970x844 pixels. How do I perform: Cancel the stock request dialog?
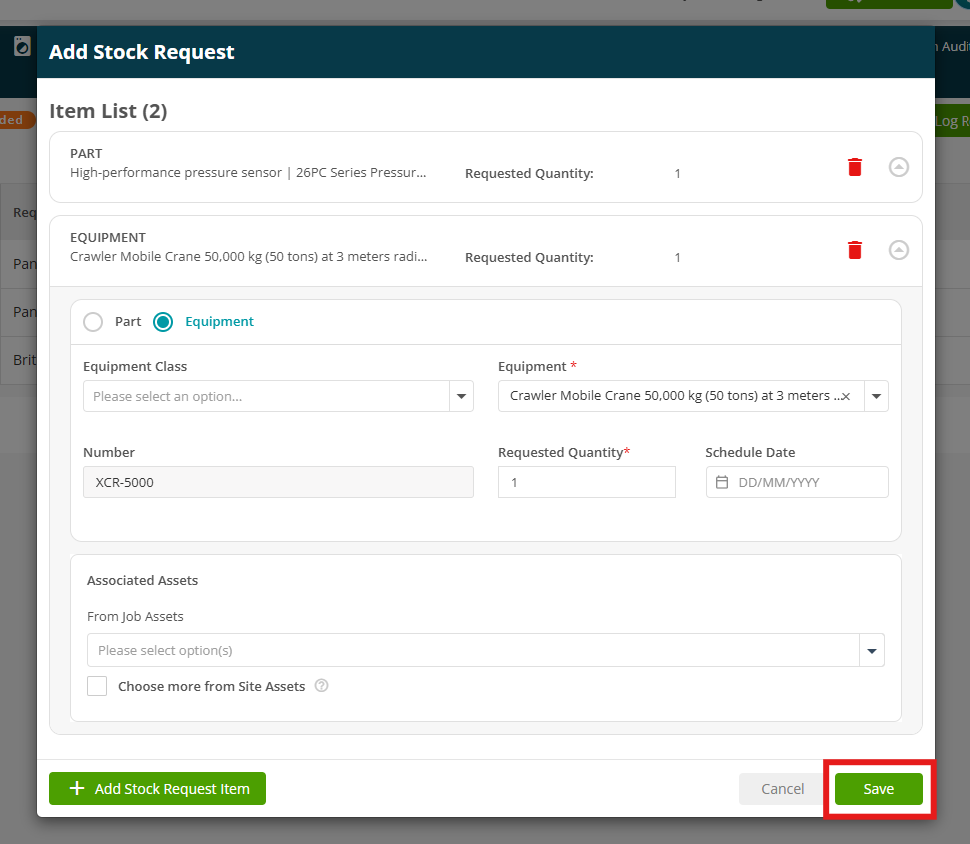[x=783, y=789]
